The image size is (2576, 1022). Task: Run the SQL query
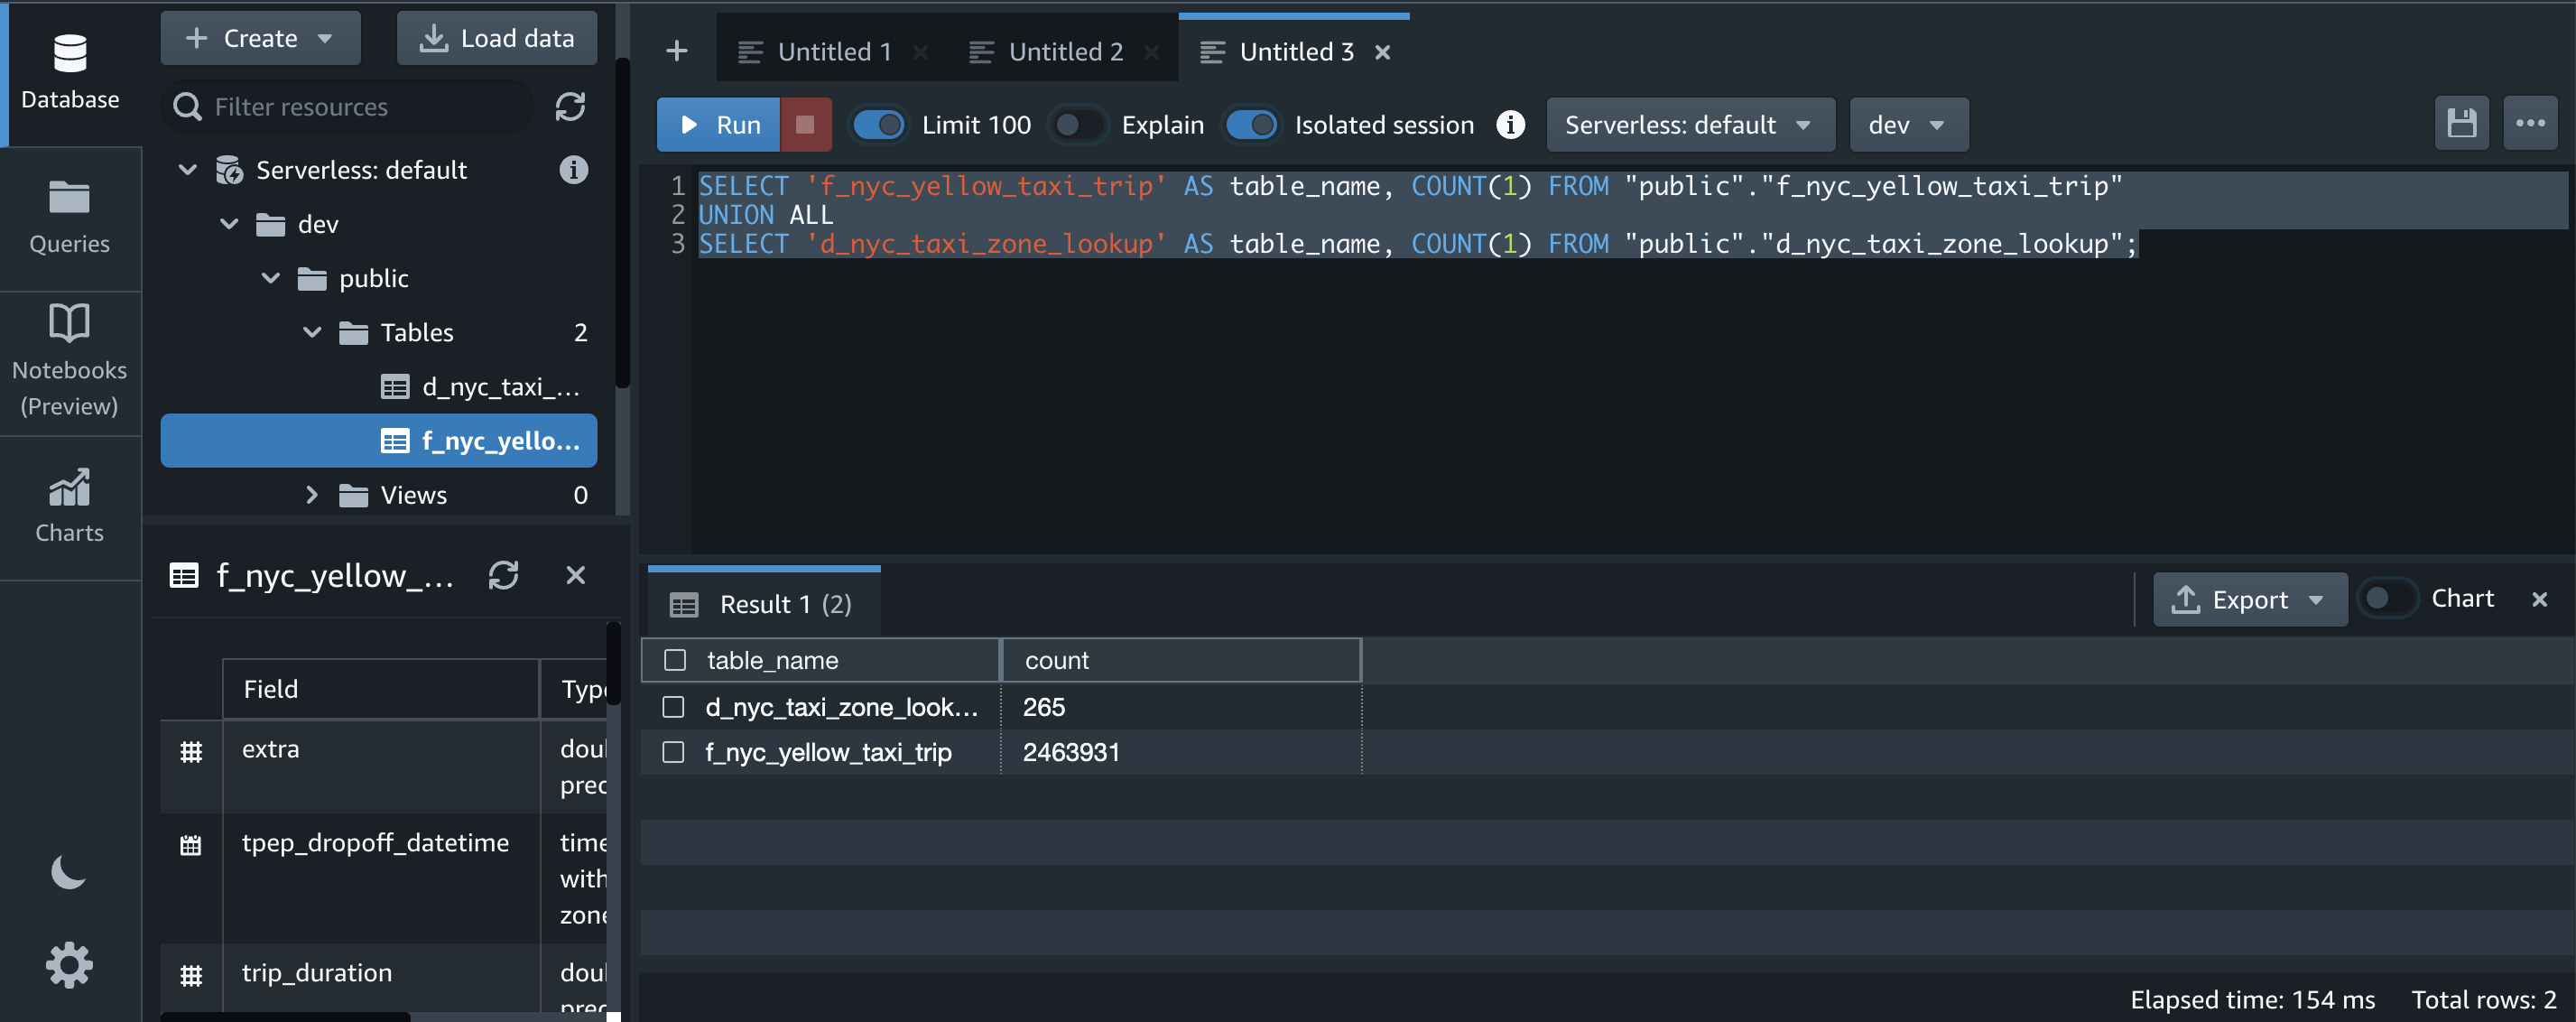point(718,124)
